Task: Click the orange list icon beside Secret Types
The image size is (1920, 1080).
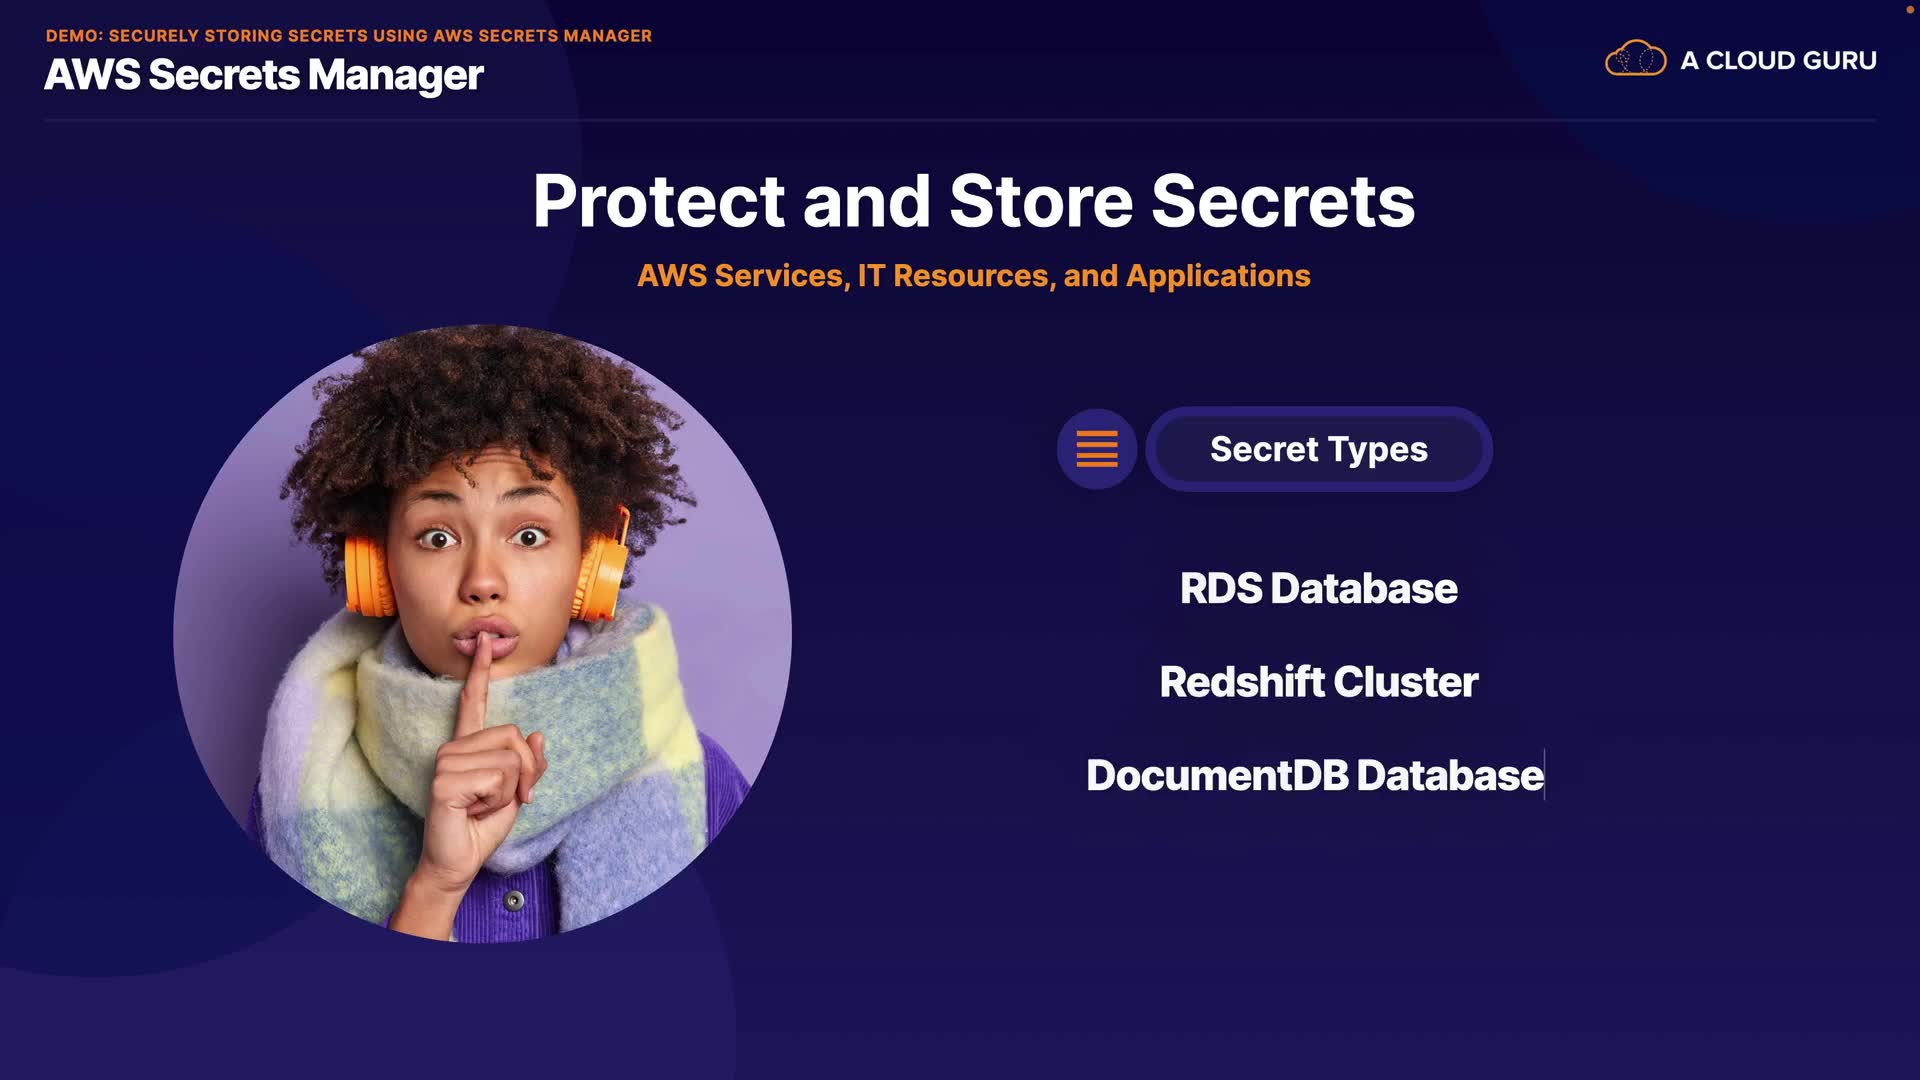Action: 1097,449
